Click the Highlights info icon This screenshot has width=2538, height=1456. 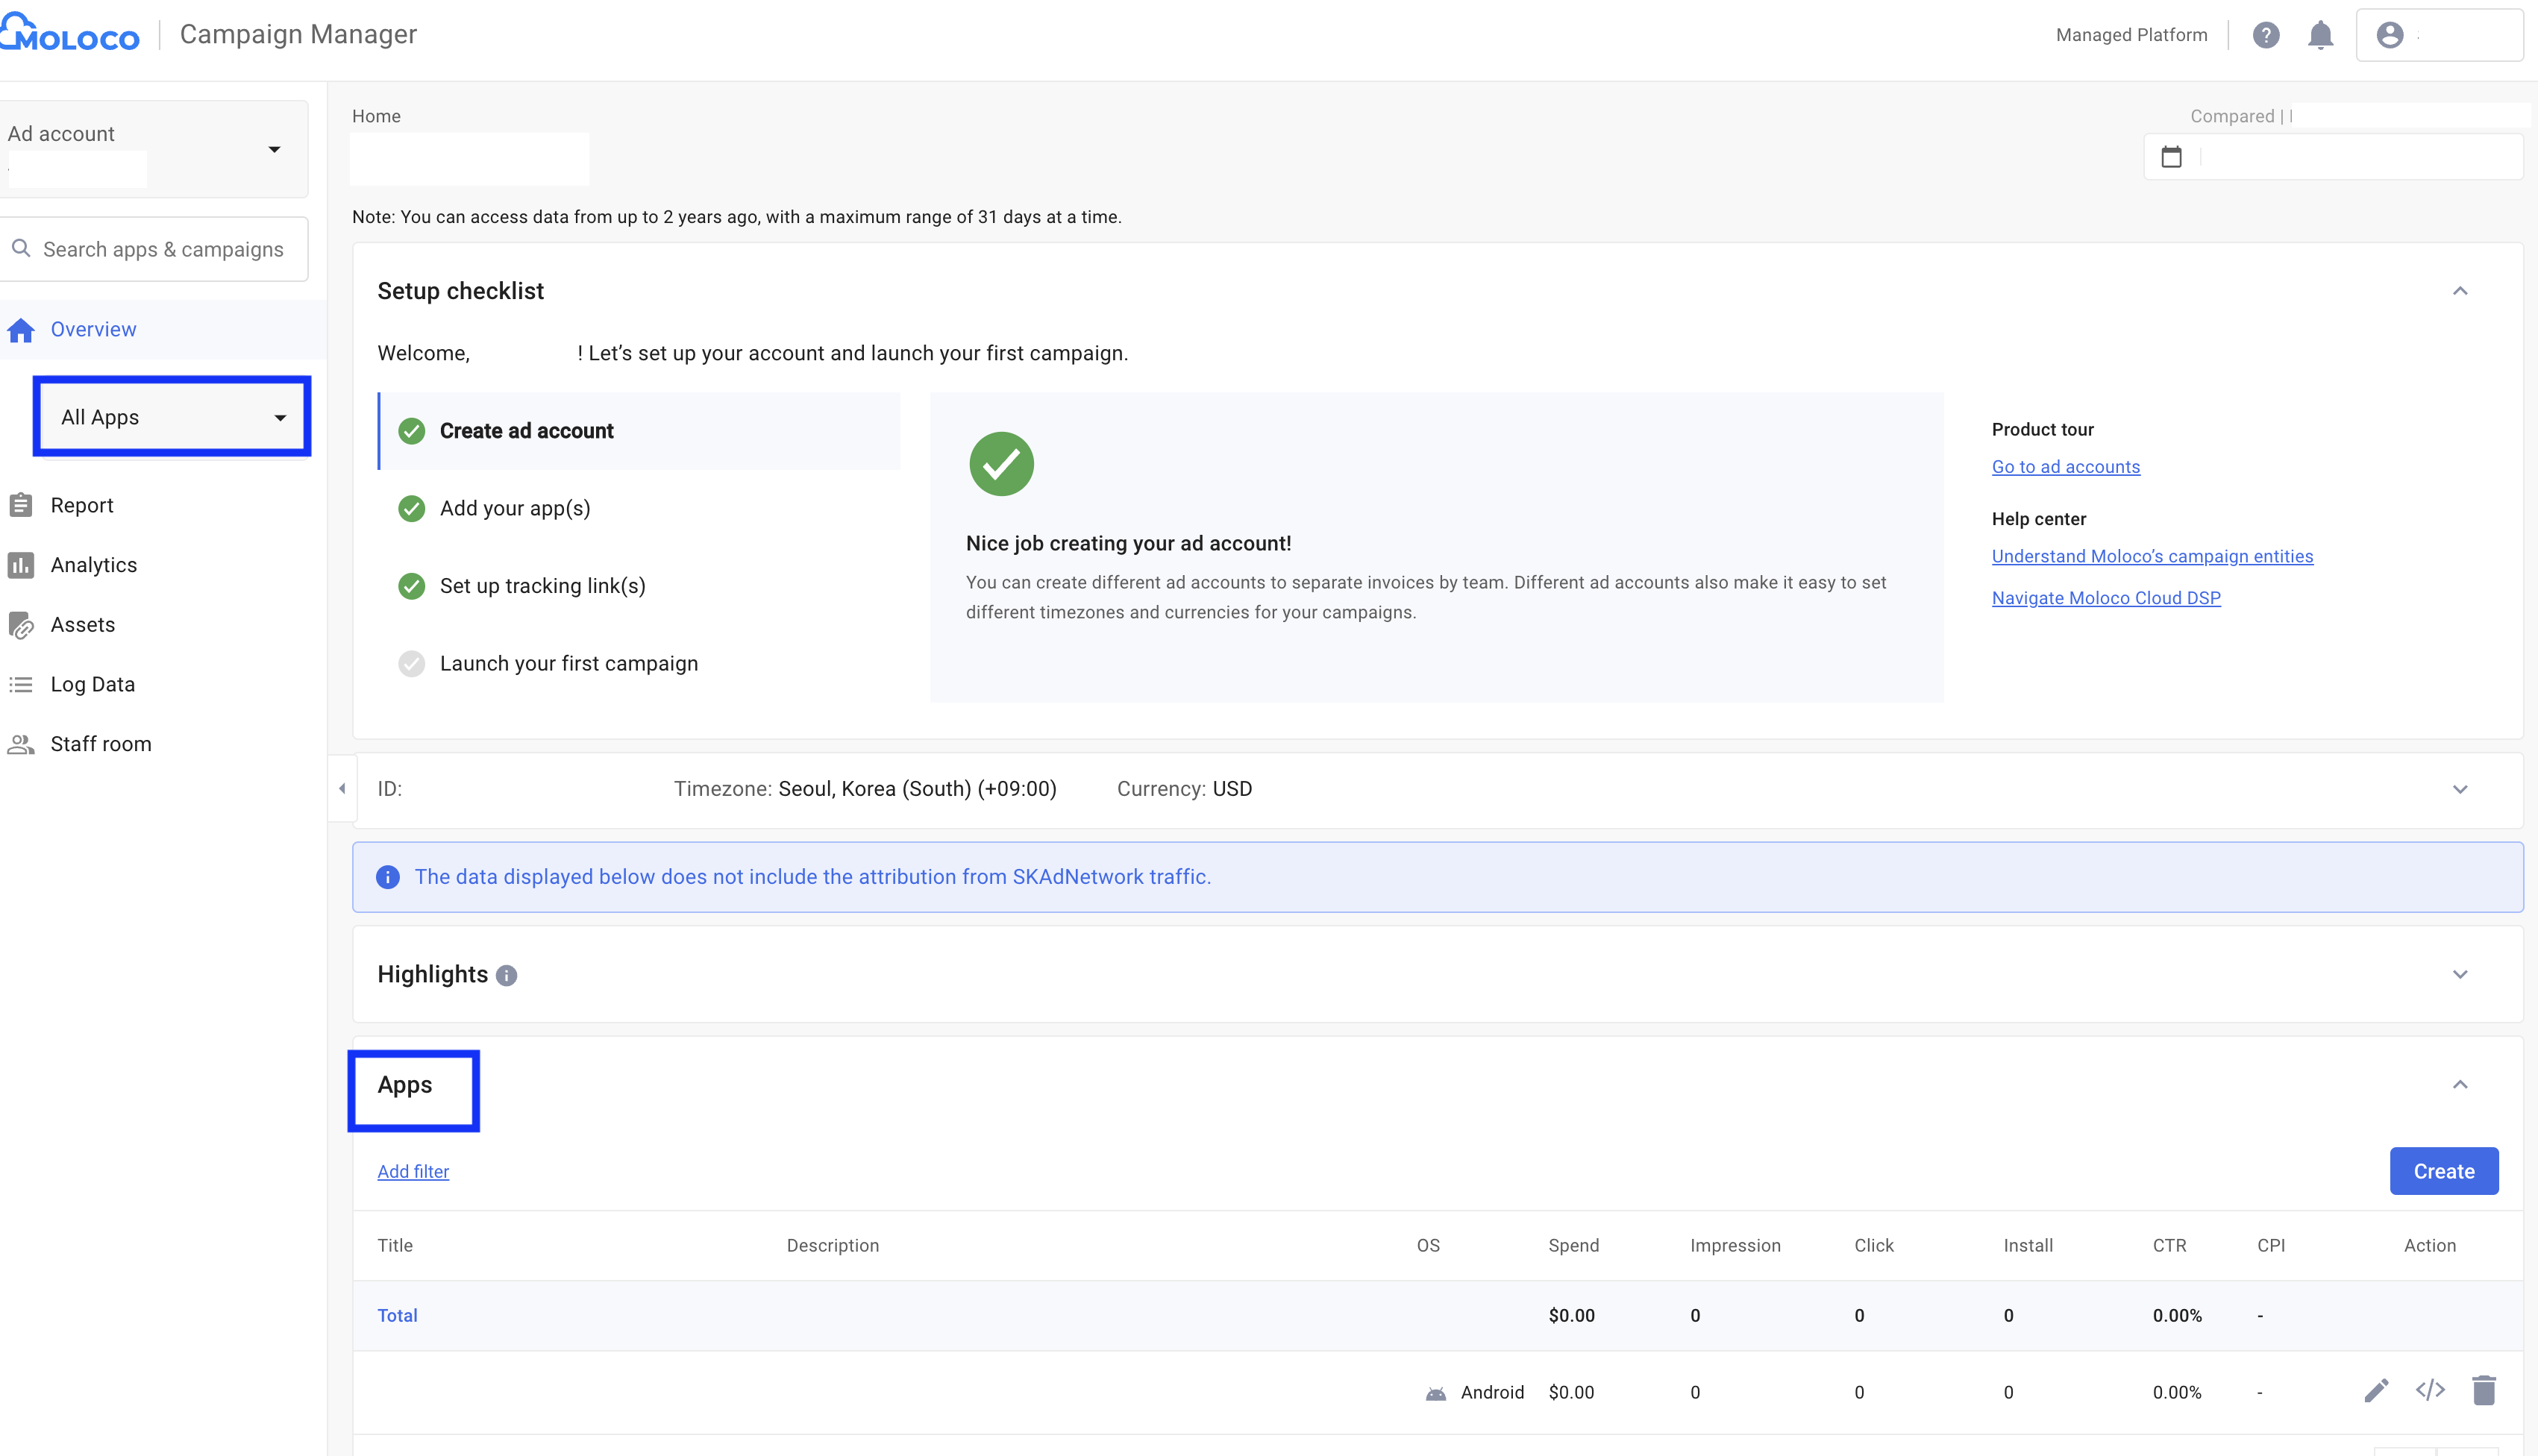pos(507,976)
